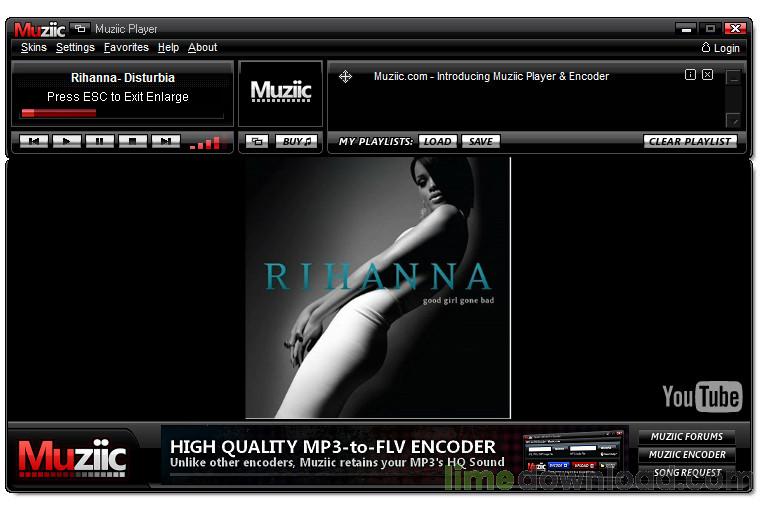Open the Help menu
The width and height of the screenshot is (762, 509).
click(x=168, y=48)
